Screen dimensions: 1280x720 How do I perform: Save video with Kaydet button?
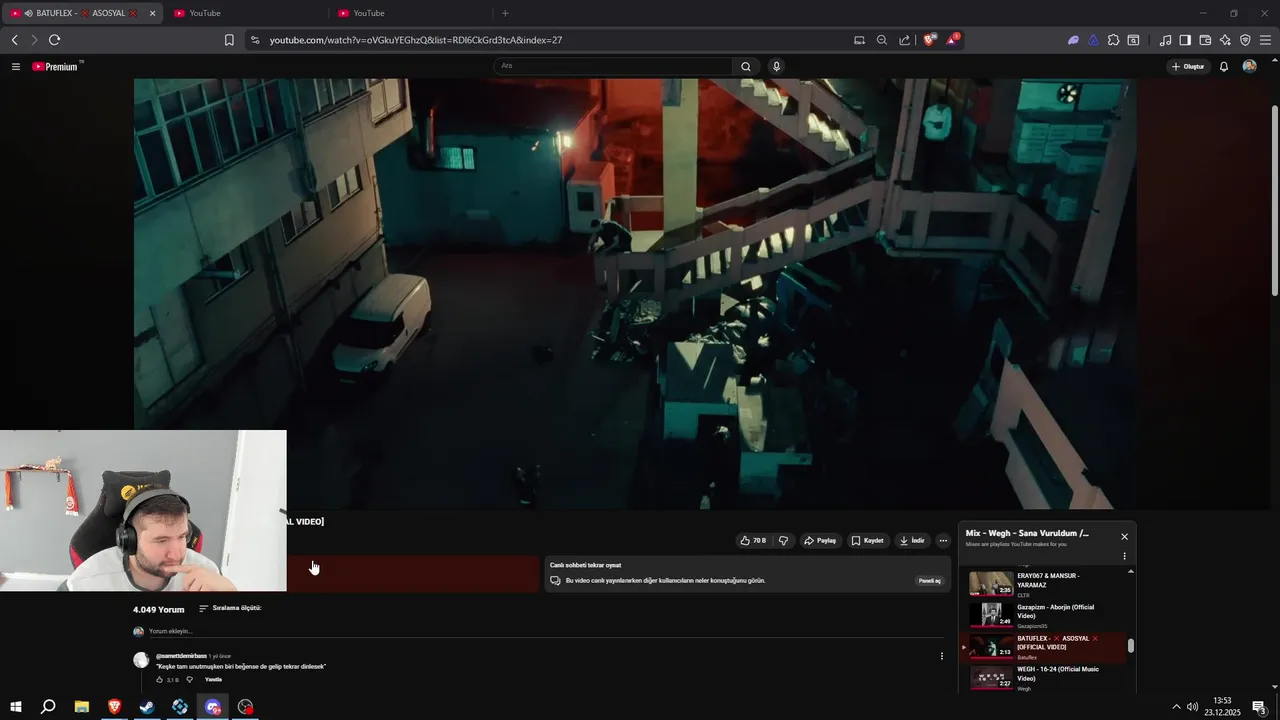pos(867,540)
